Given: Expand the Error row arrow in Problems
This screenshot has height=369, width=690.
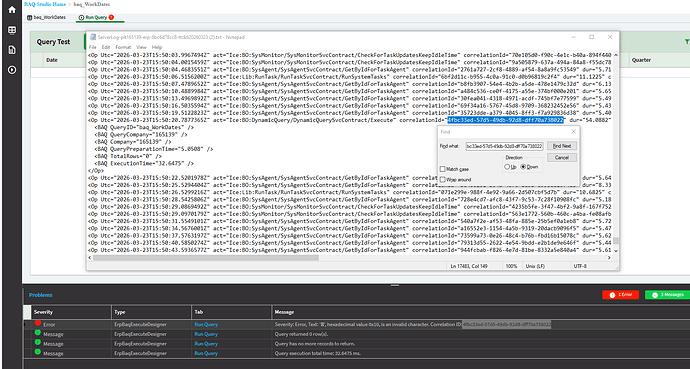Looking at the screenshot, I should tap(25, 325).
